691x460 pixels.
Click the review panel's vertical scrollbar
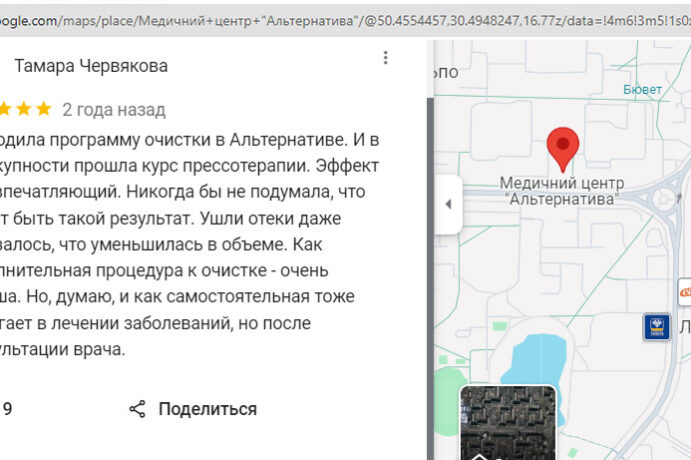pos(430,250)
